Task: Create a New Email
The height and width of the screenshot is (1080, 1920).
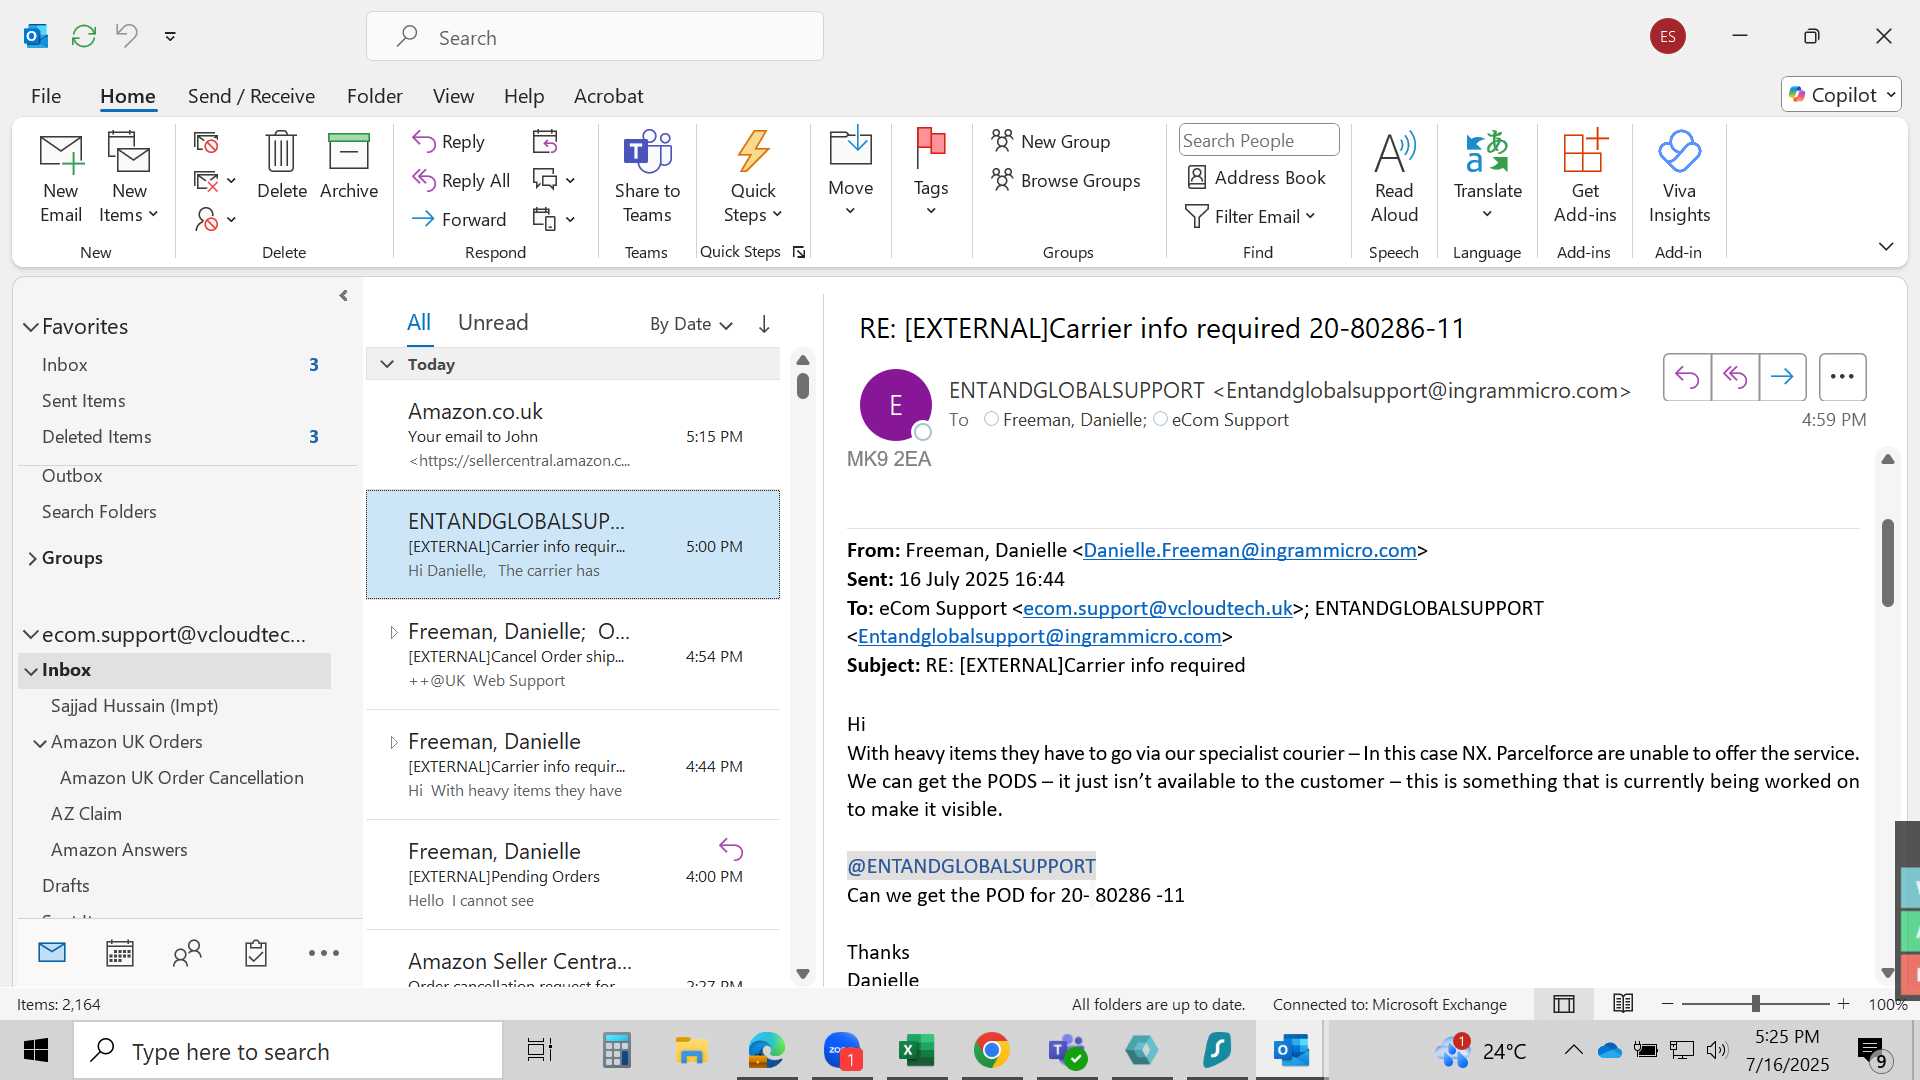Action: coord(61,178)
